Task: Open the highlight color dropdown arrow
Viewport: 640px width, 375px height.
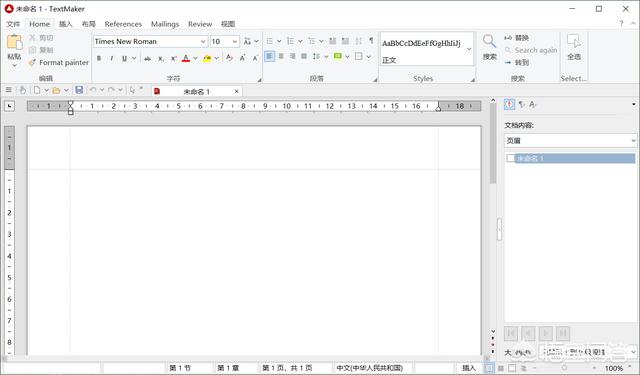Action: coord(217,58)
